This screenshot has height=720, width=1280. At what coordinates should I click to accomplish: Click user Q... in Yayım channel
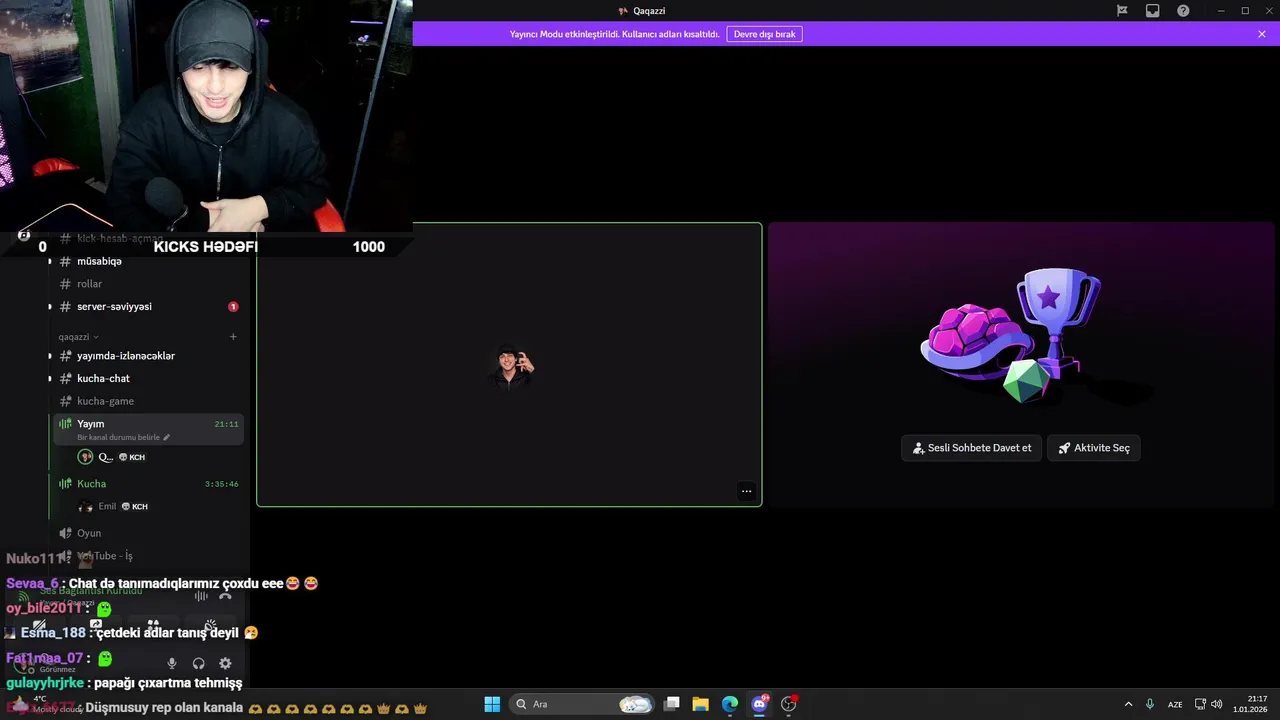(112, 457)
